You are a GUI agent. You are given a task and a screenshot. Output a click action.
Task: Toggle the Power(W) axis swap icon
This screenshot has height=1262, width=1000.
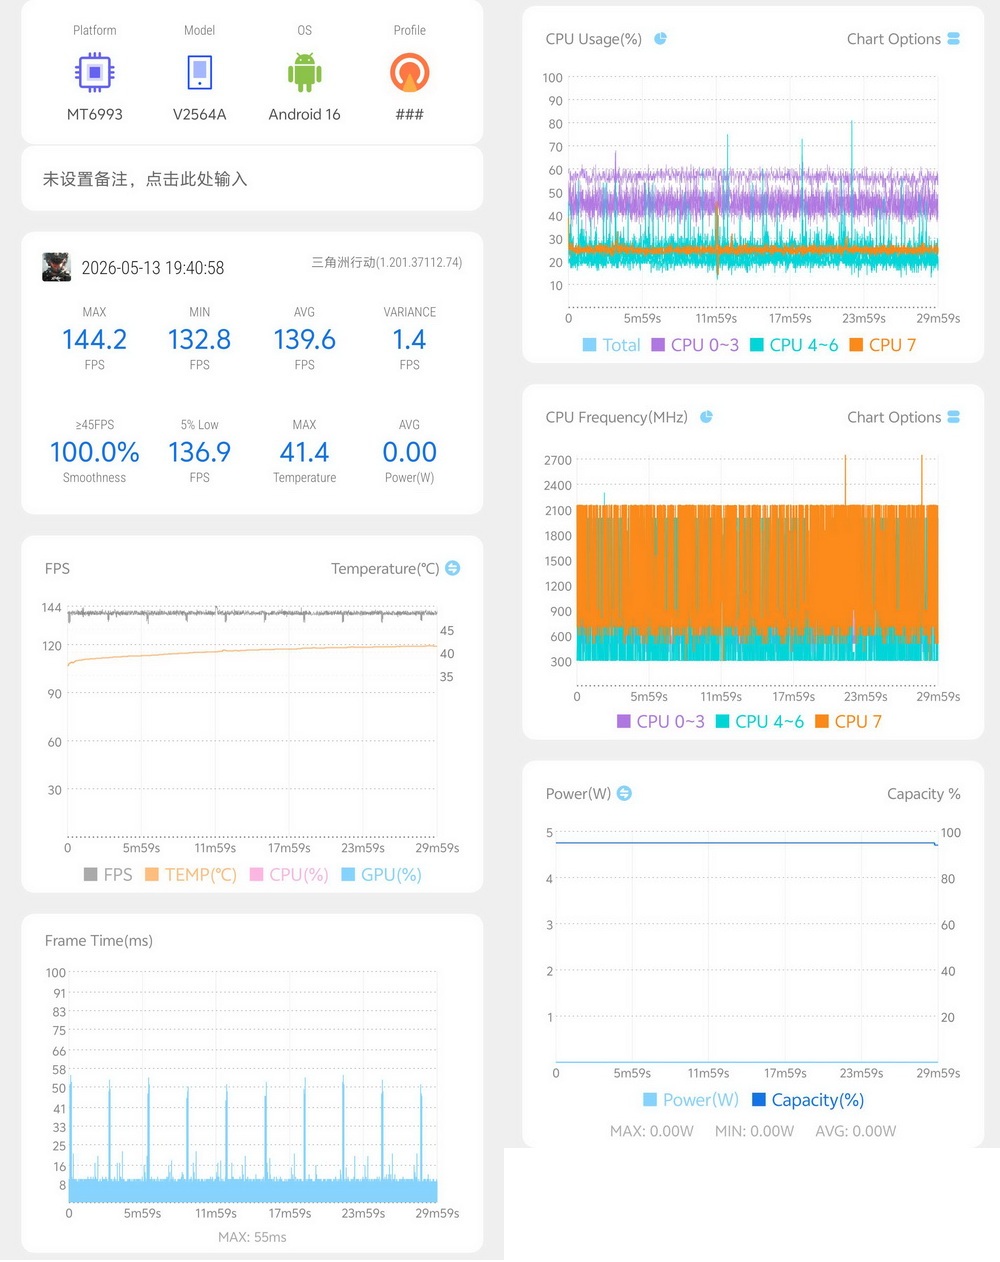tap(624, 793)
